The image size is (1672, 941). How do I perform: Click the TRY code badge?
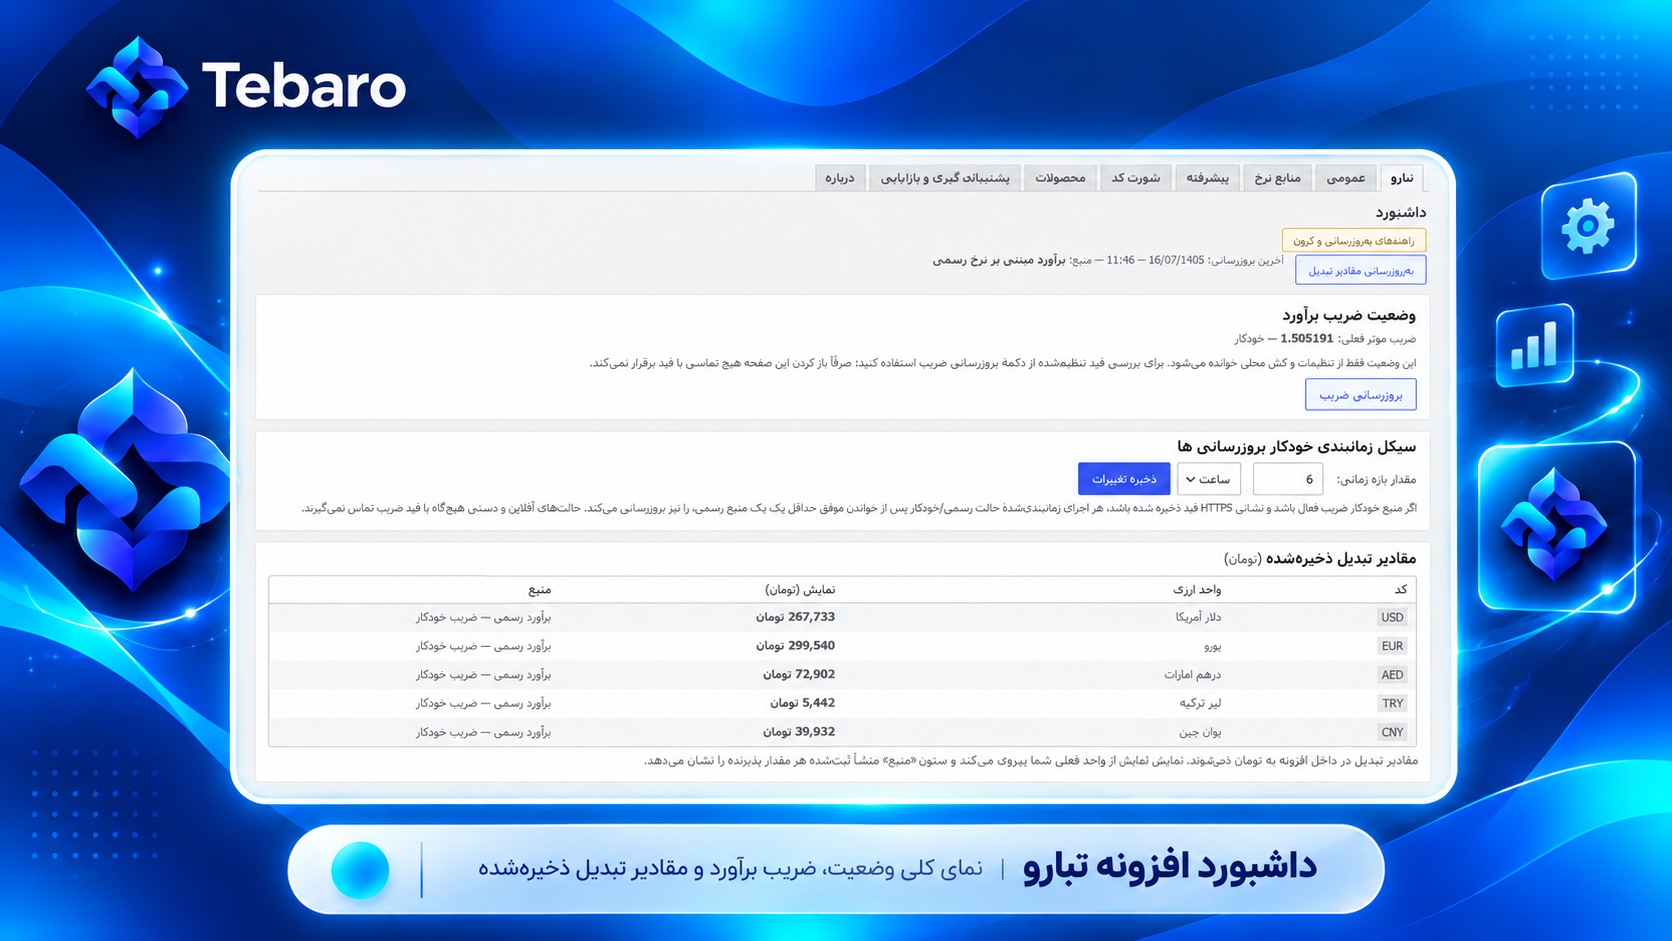click(x=1392, y=704)
